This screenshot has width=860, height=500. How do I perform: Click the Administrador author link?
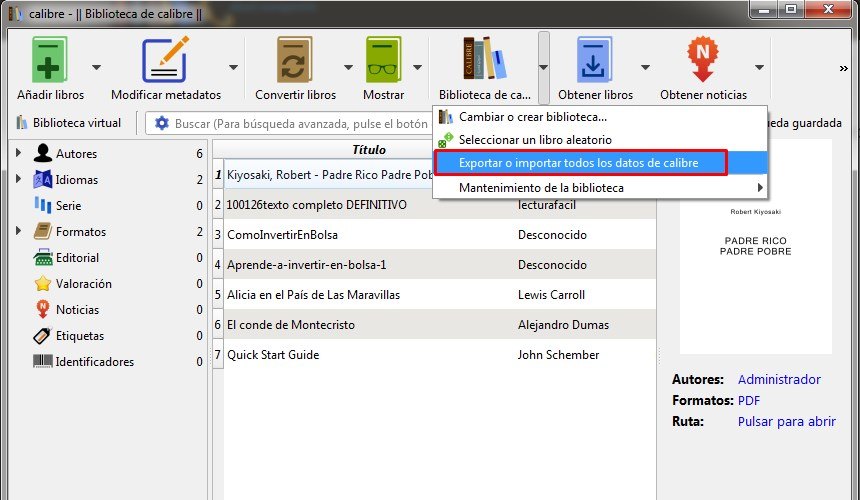click(779, 380)
